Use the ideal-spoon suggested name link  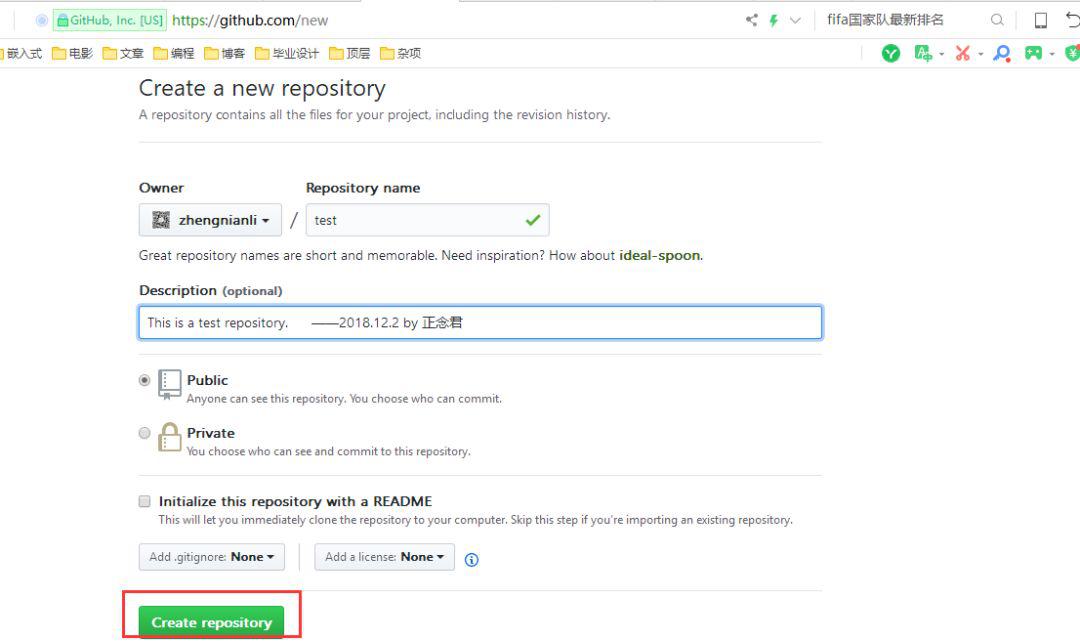point(660,255)
